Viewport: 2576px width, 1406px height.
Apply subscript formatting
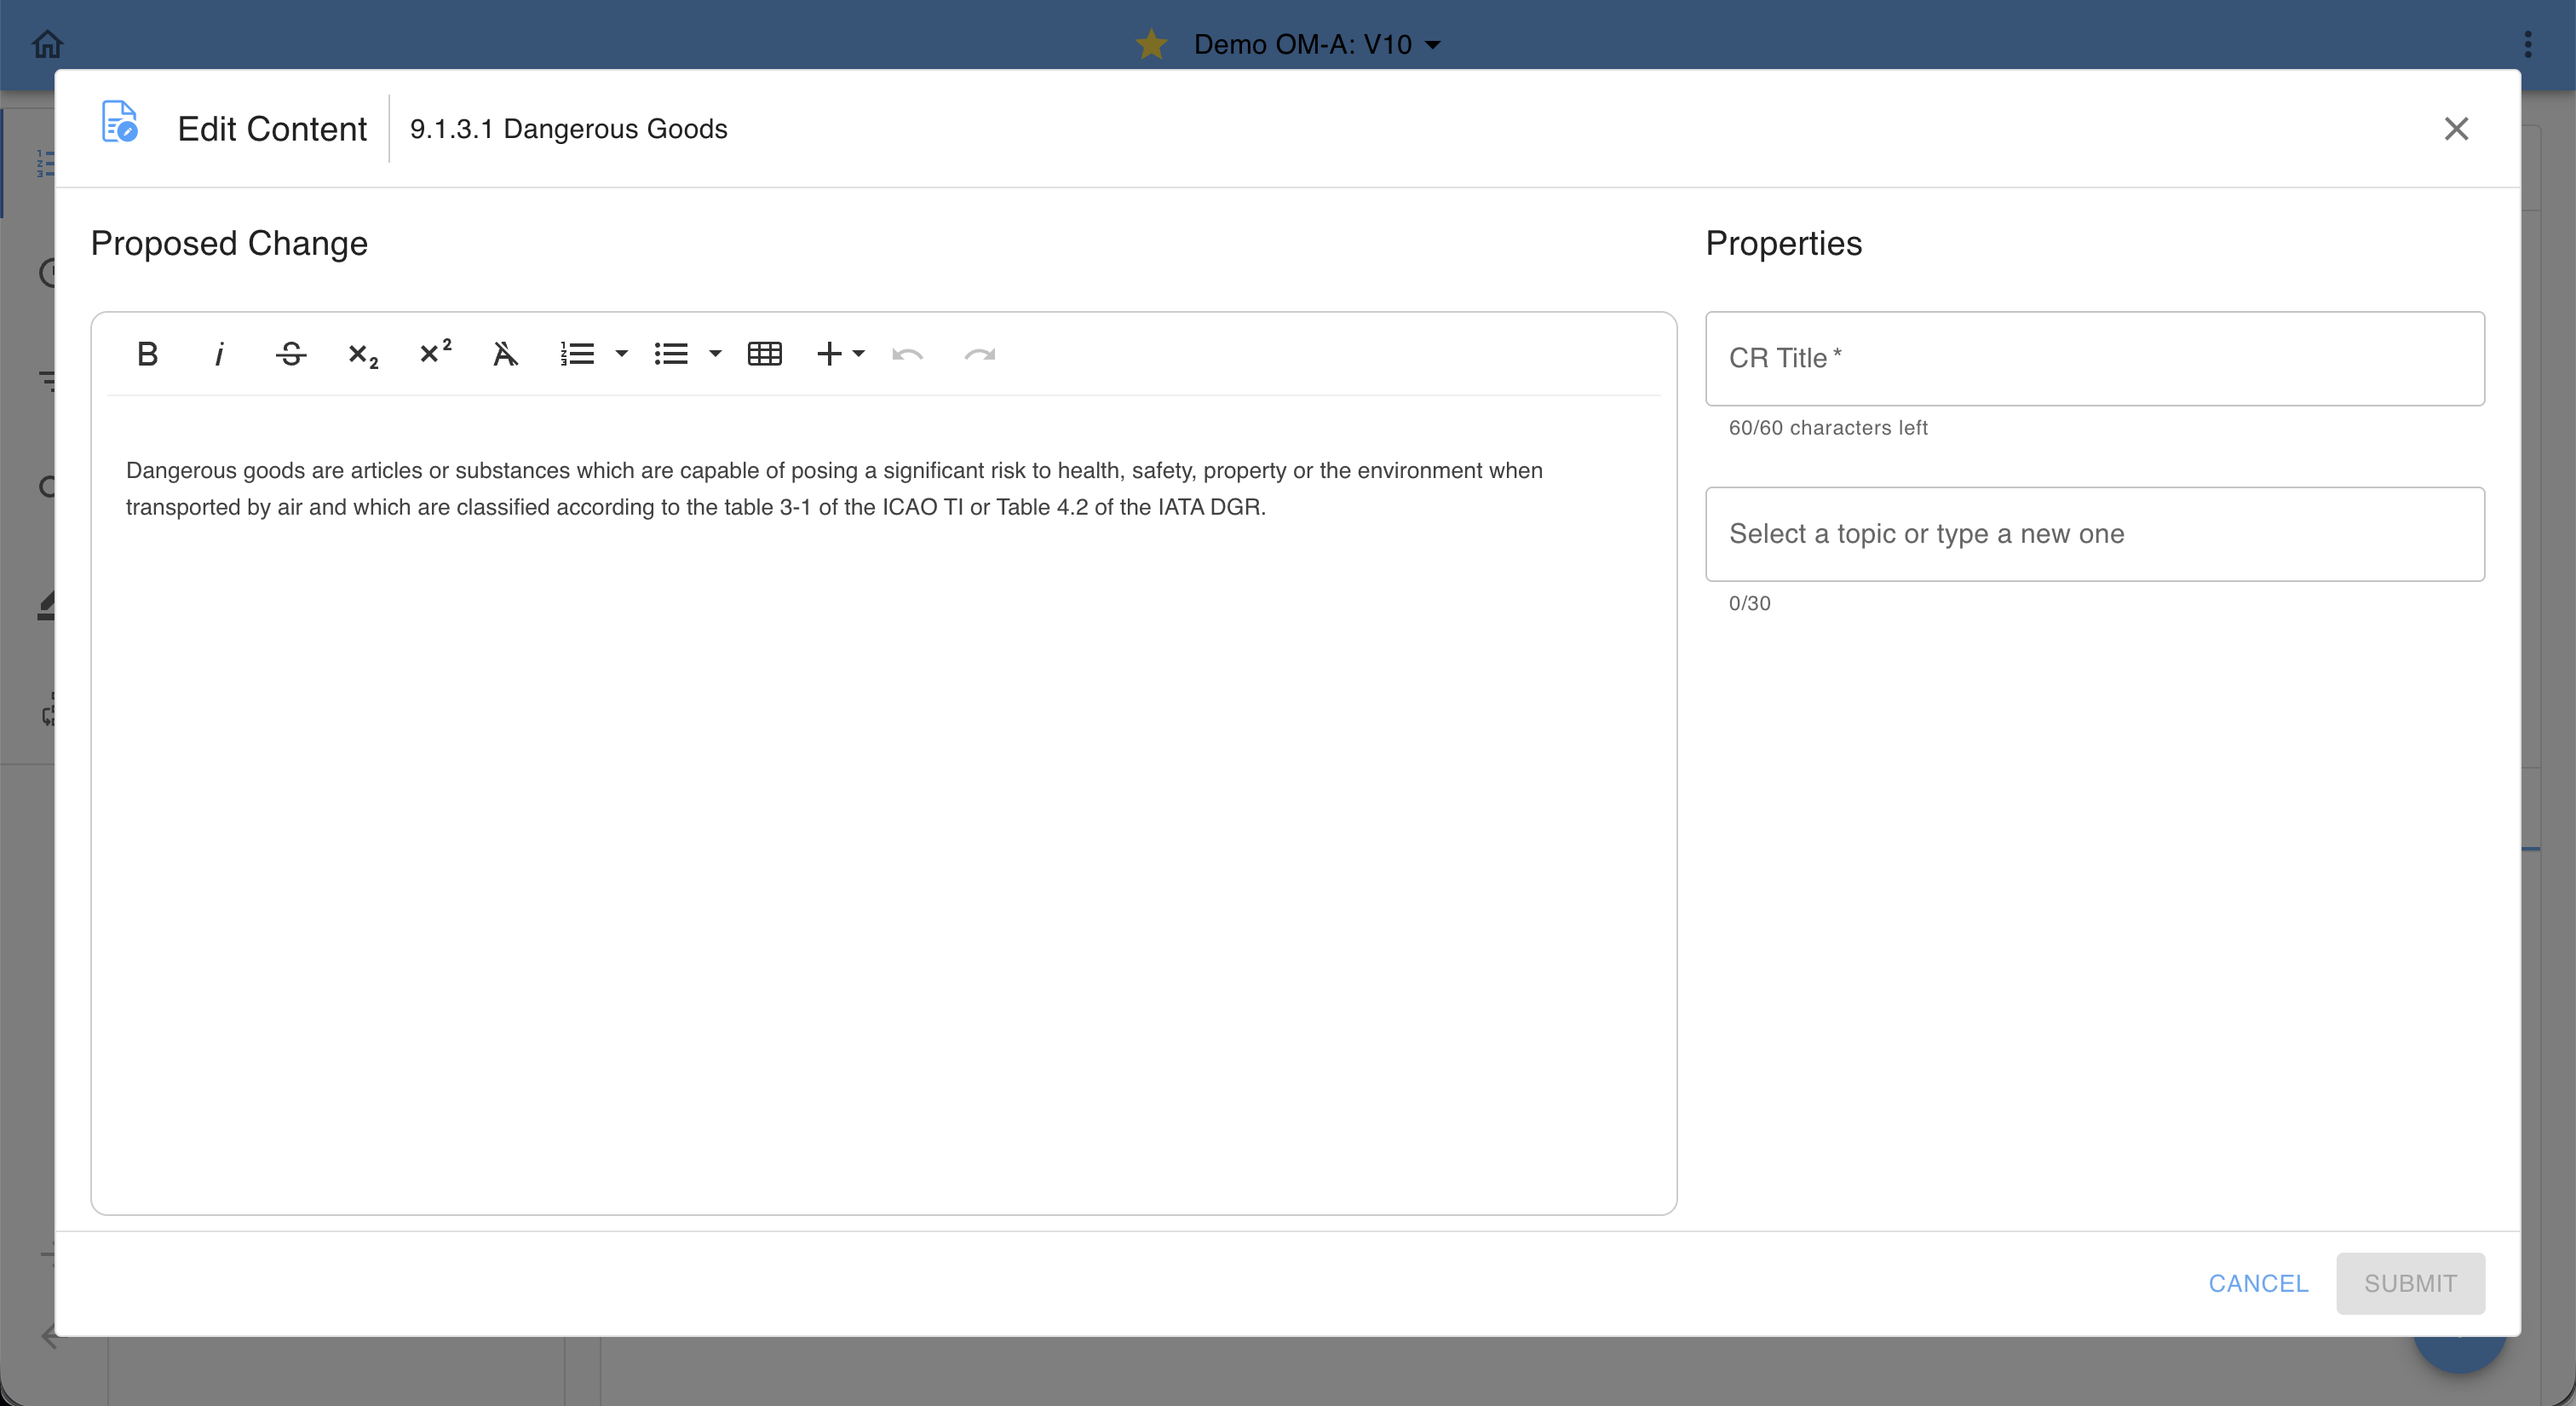pos(363,354)
